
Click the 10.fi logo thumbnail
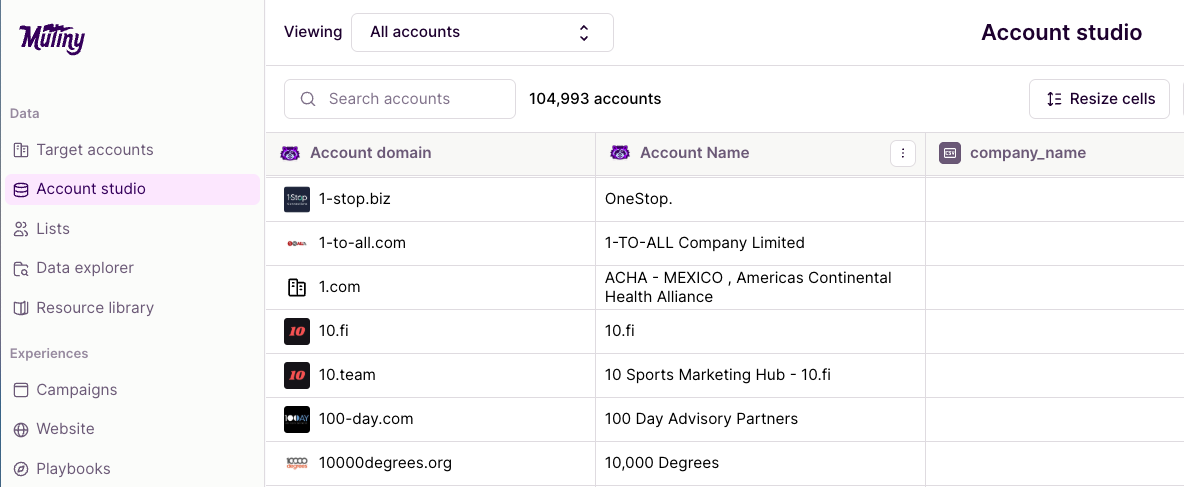pyautogui.click(x=297, y=331)
